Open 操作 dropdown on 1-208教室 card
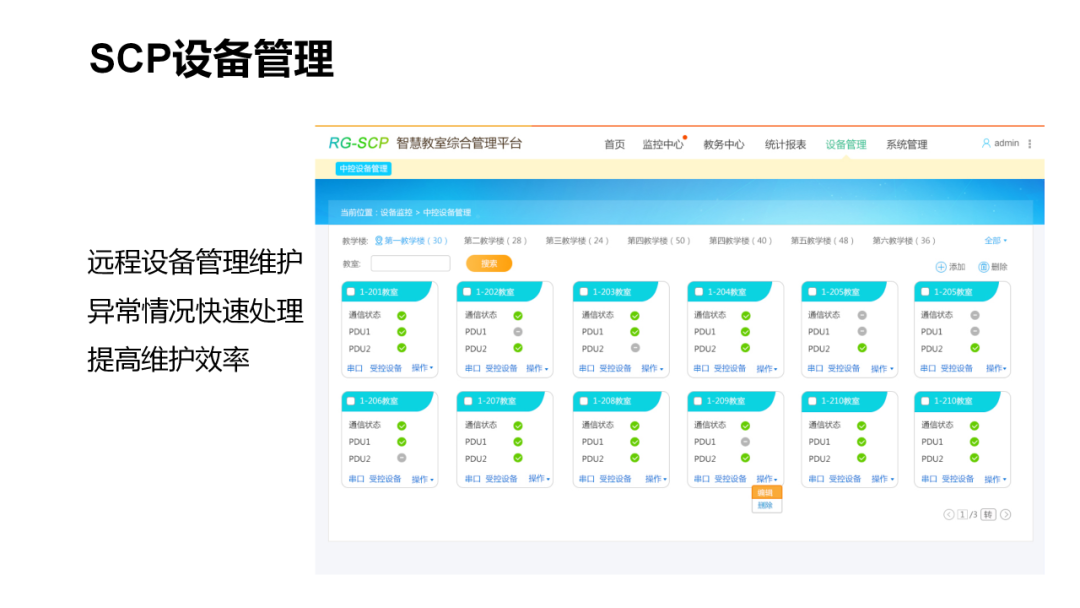 [656, 479]
